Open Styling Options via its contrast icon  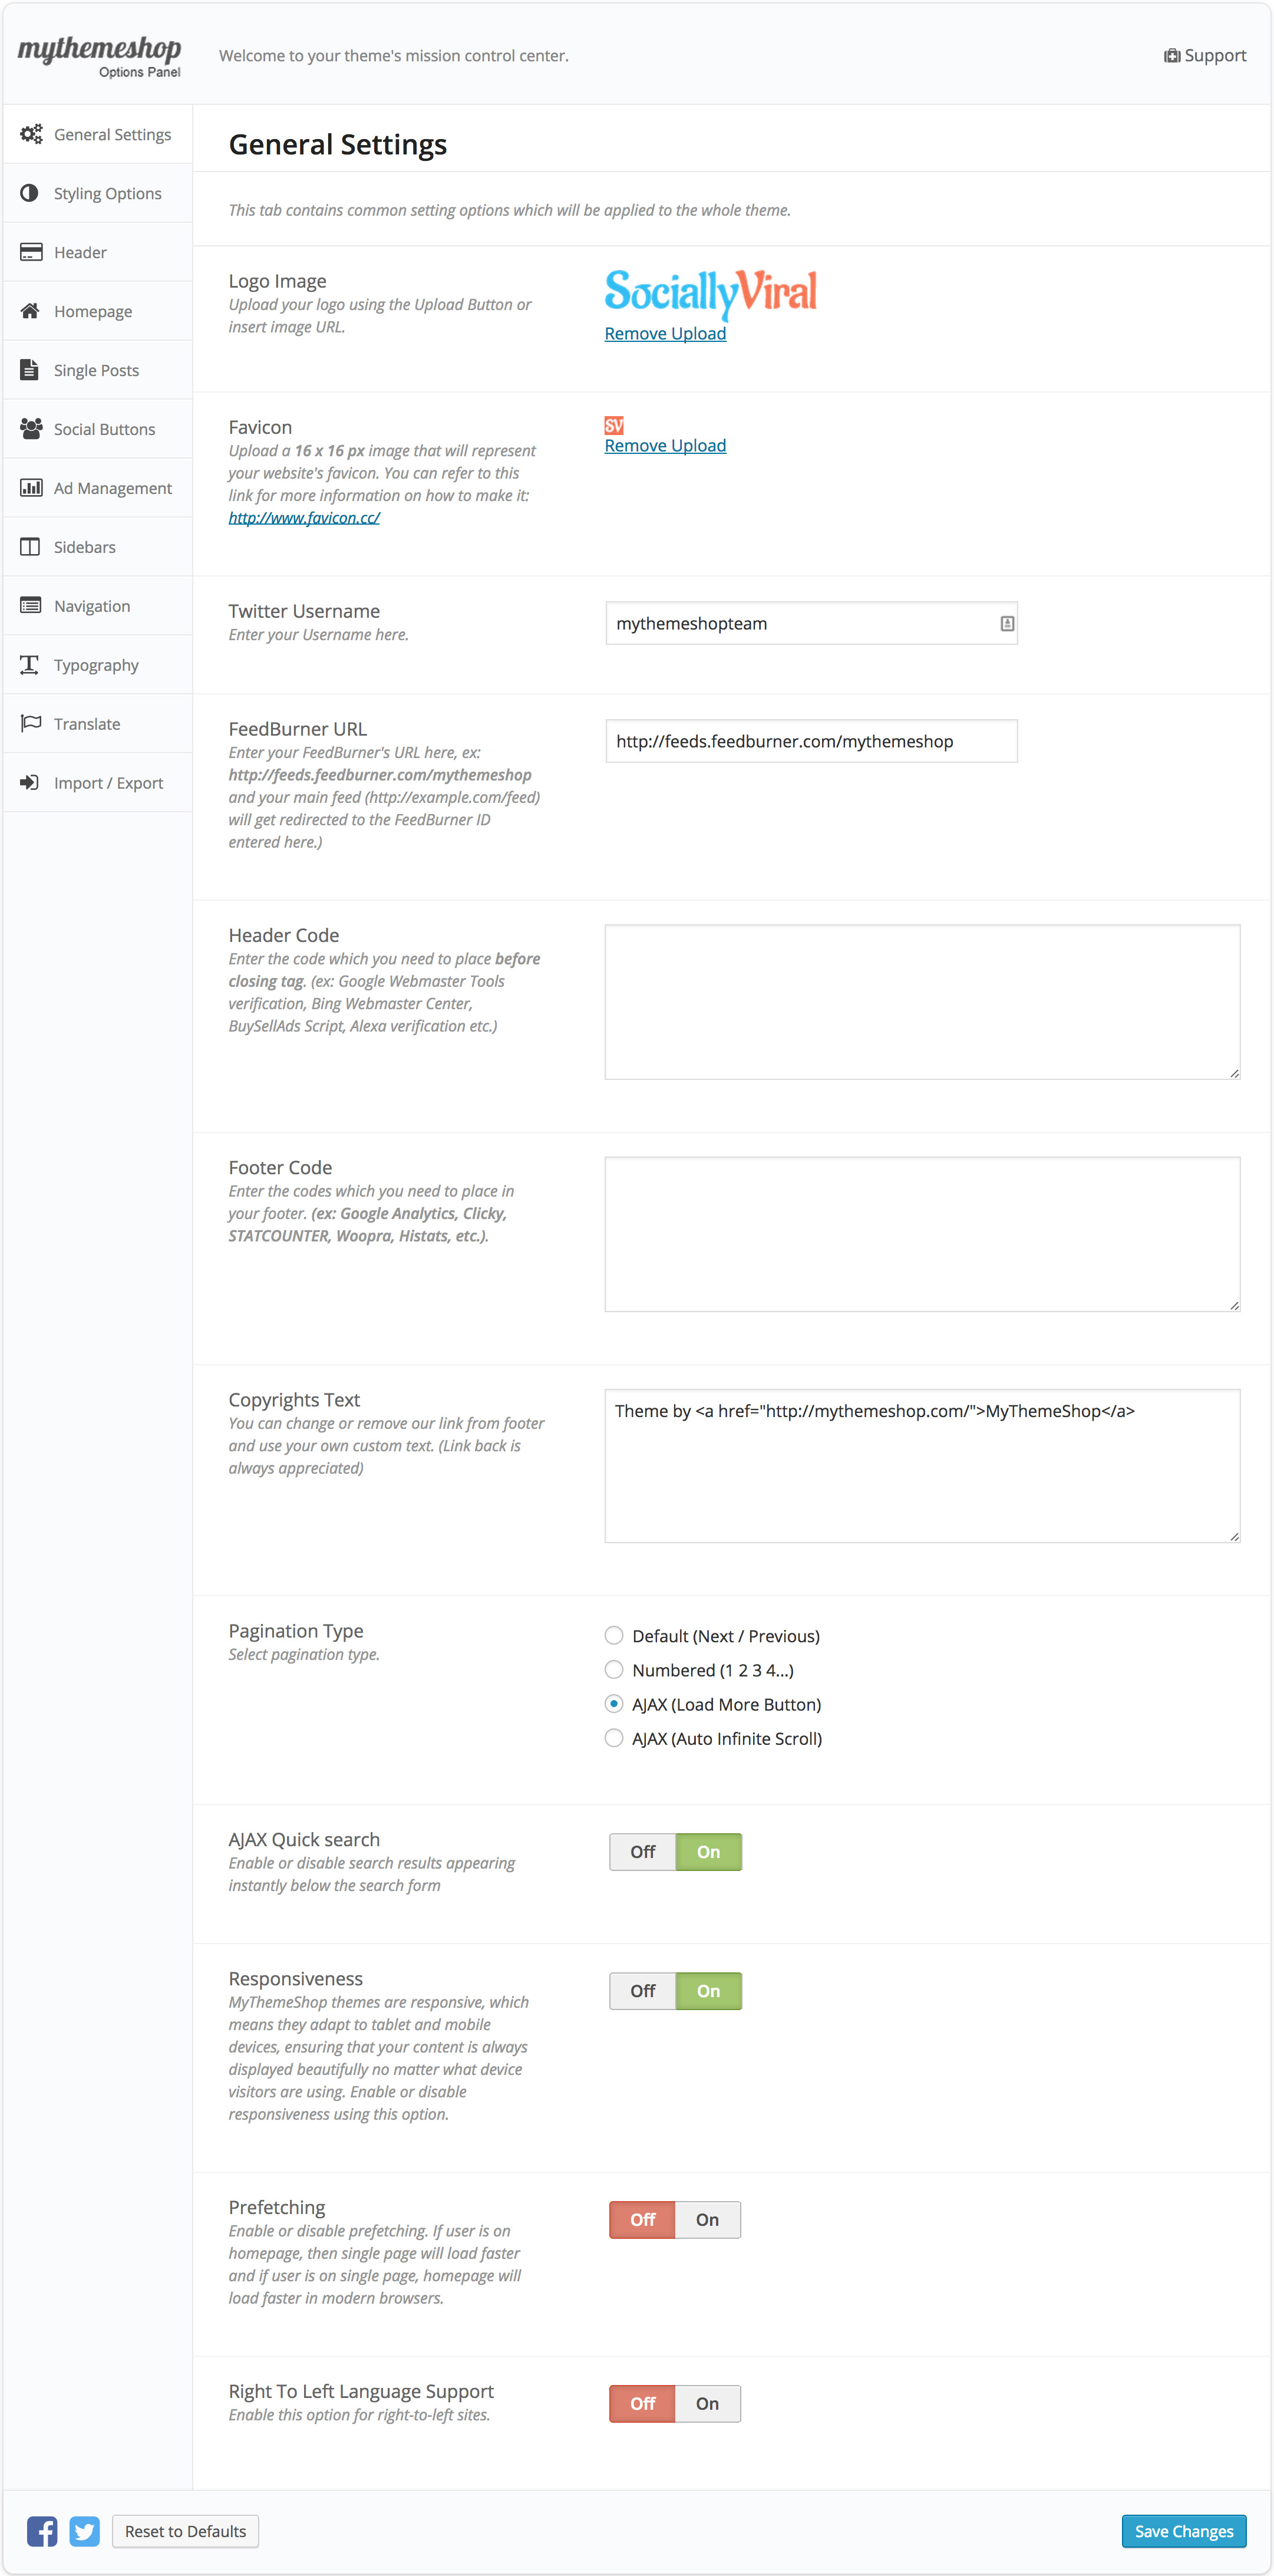coord(30,193)
